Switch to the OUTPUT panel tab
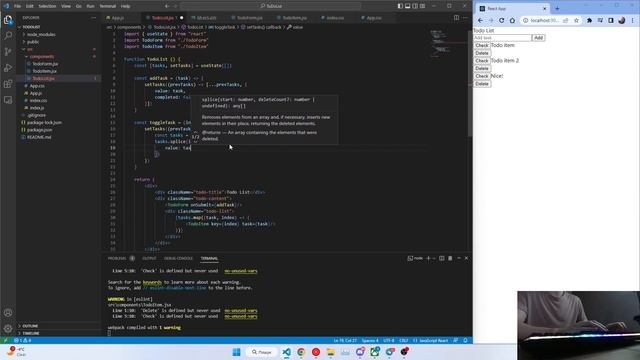This screenshot has width=640, height=360. [x=149, y=258]
